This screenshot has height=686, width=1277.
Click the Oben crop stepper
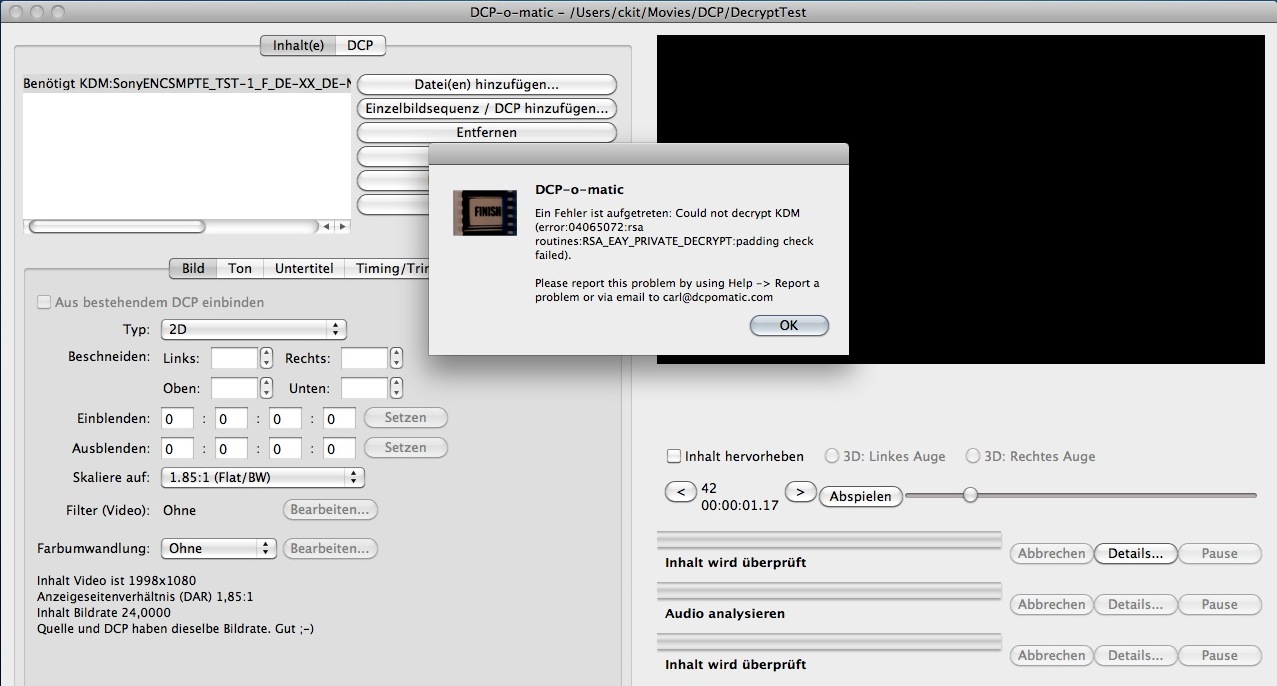click(266, 388)
